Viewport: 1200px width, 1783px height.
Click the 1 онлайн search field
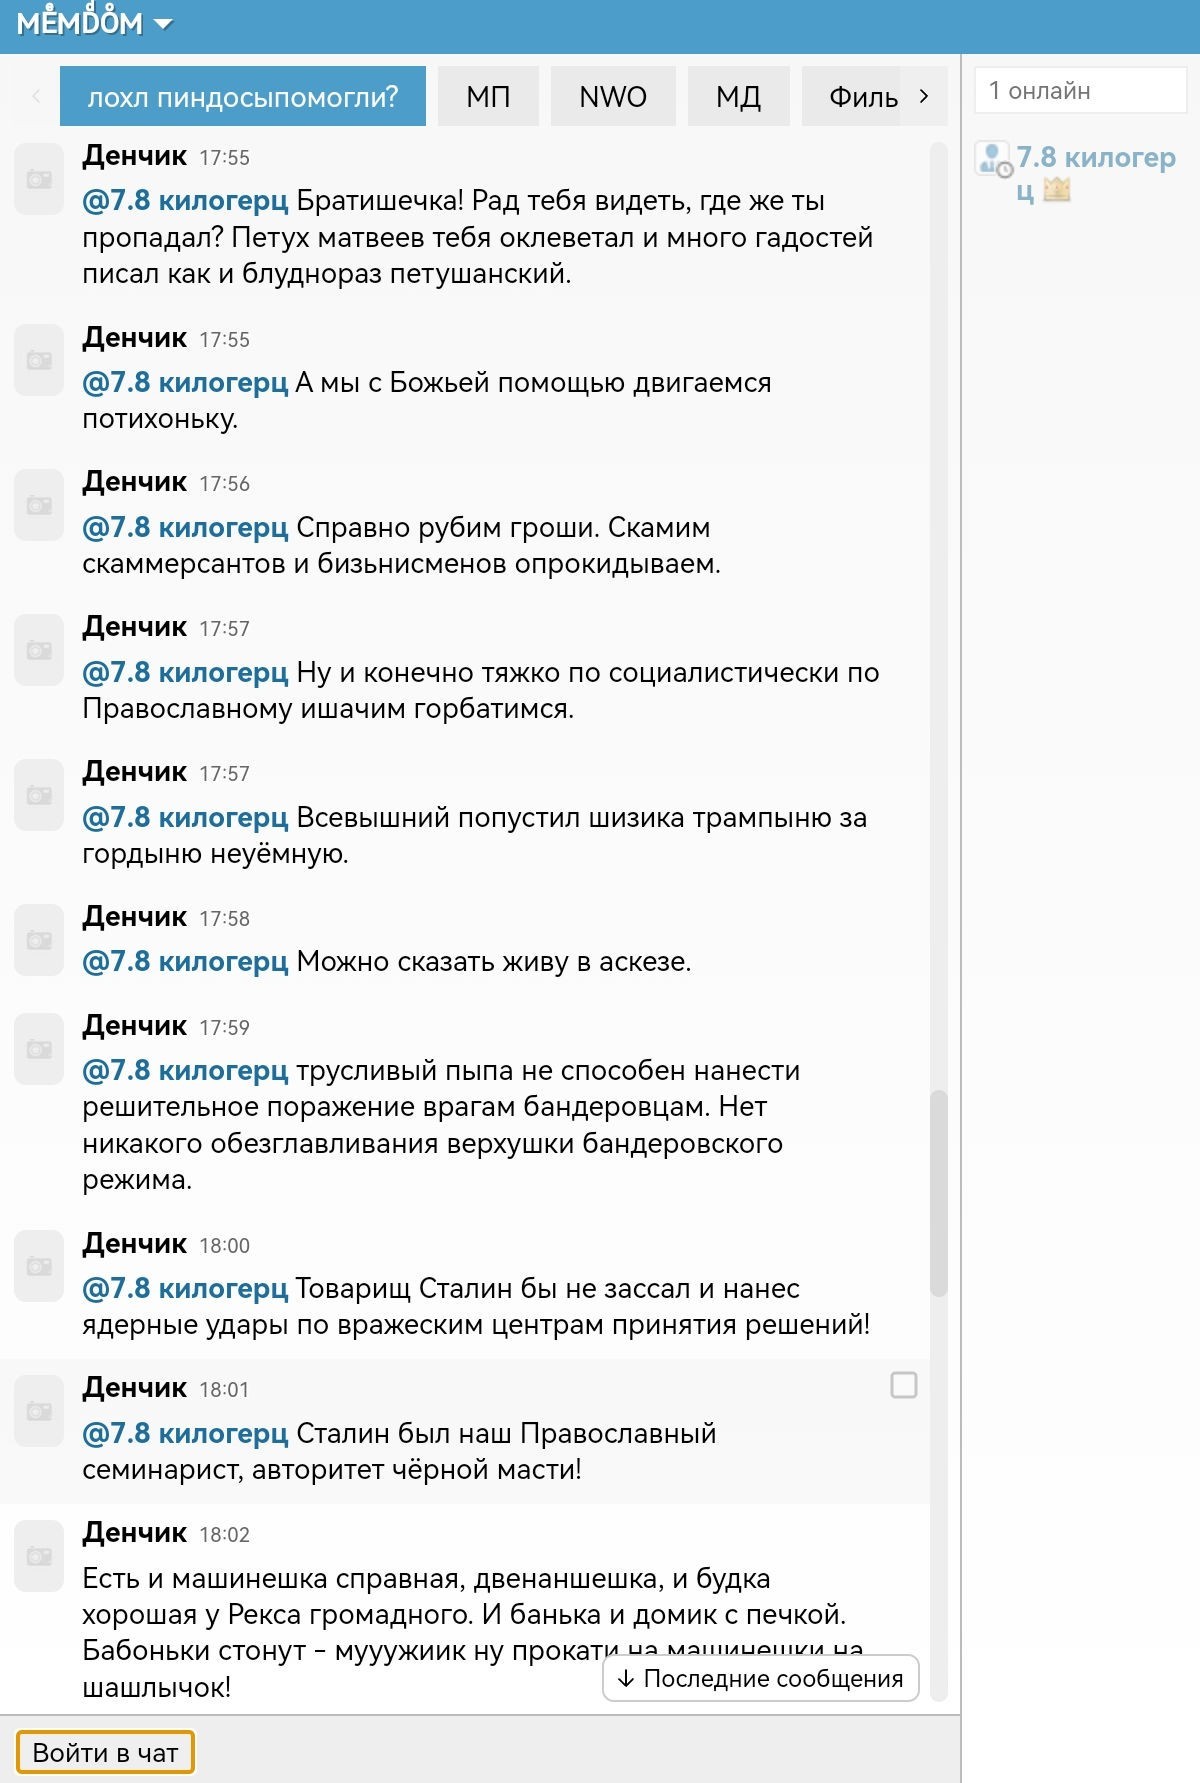[x=1080, y=91]
